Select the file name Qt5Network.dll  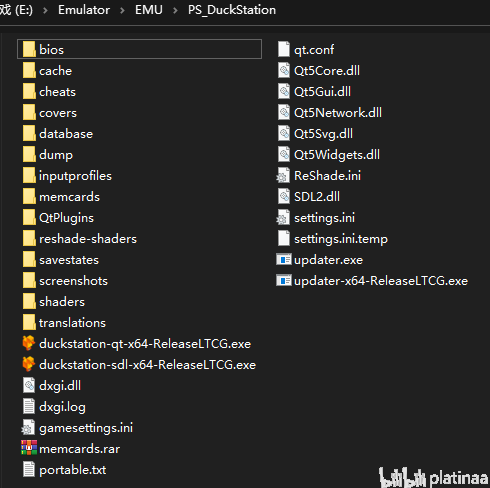point(338,113)
